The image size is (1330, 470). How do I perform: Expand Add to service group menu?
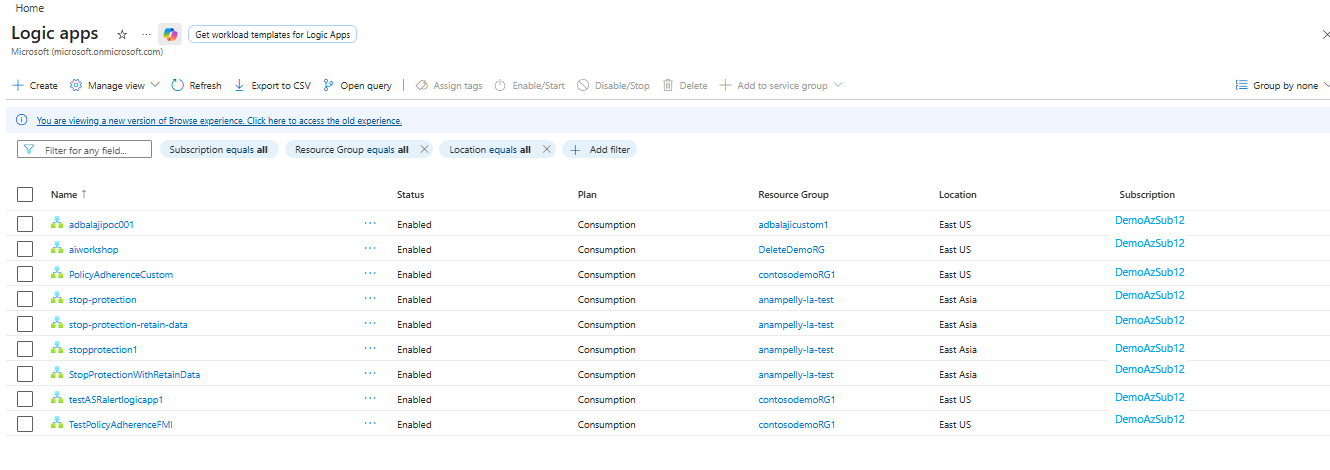(781, 85)
